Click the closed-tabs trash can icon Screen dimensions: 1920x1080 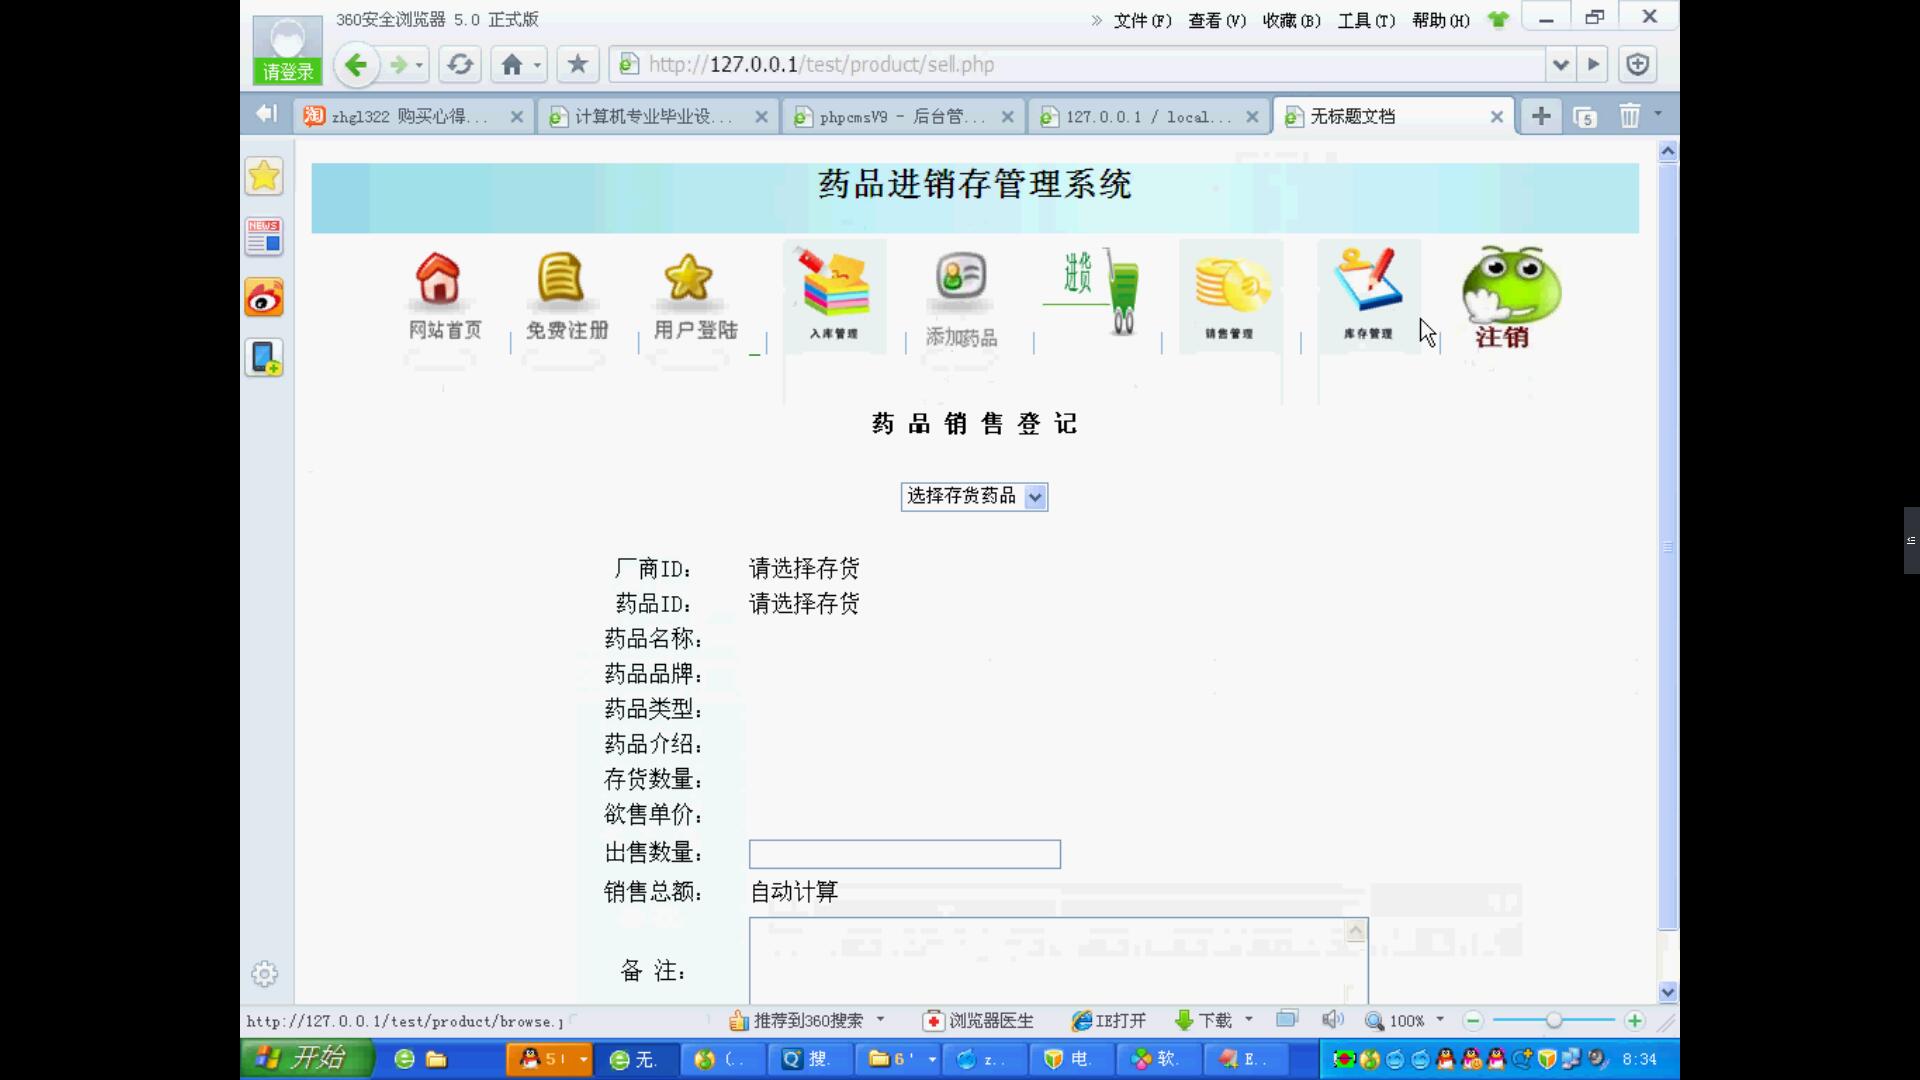click(x=1630, y=116)
